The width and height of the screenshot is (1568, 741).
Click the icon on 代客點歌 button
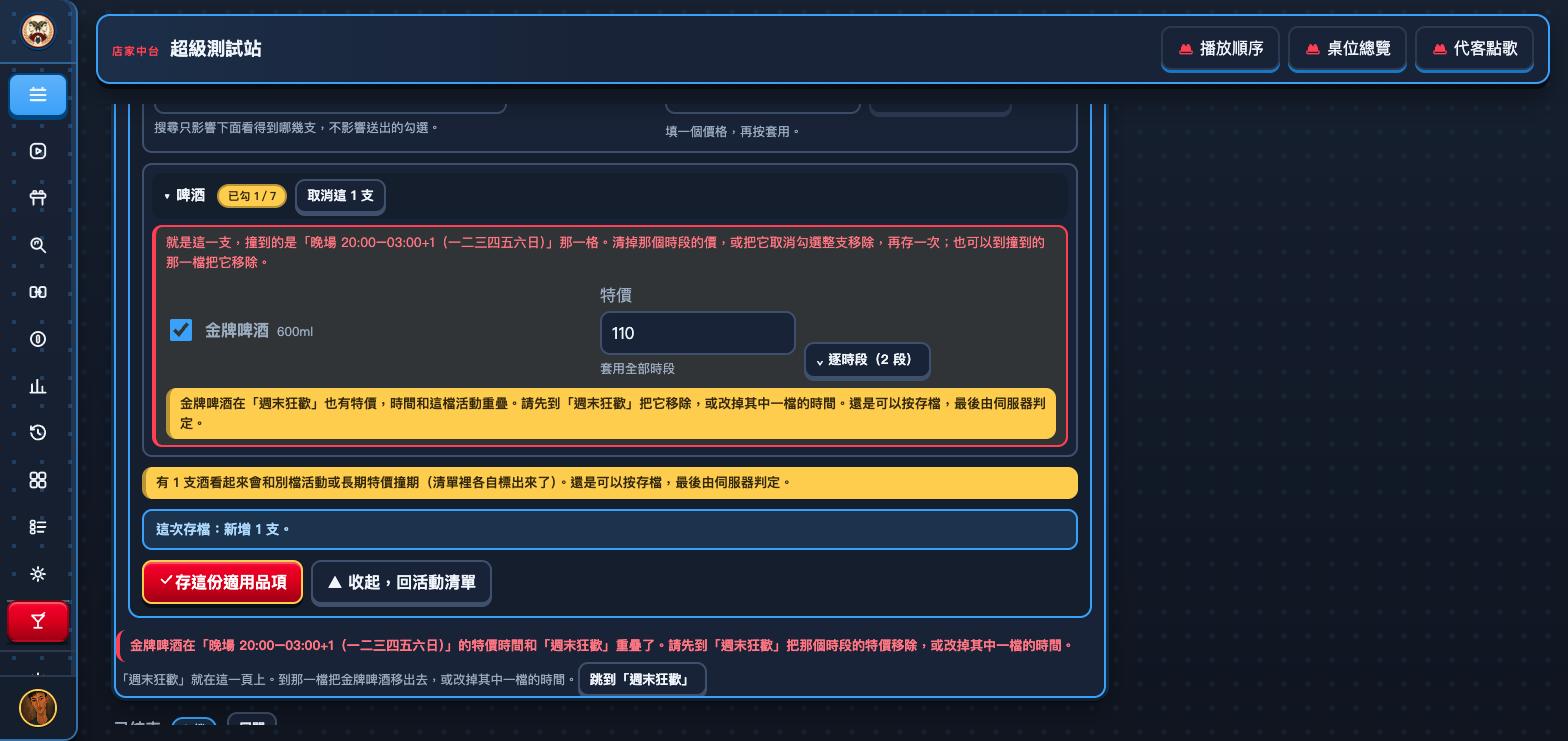(x=1440, y=49)
